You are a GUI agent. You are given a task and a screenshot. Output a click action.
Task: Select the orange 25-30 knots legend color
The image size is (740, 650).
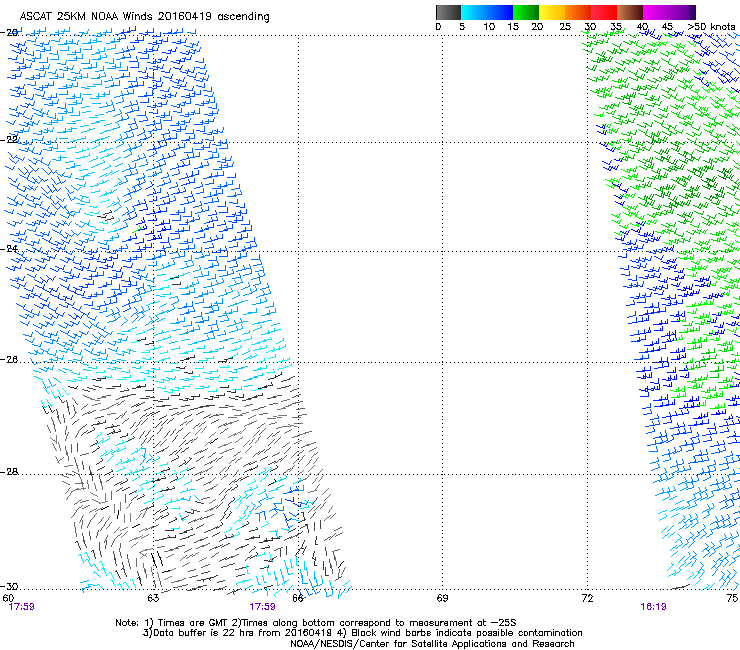tap(578, 12)
